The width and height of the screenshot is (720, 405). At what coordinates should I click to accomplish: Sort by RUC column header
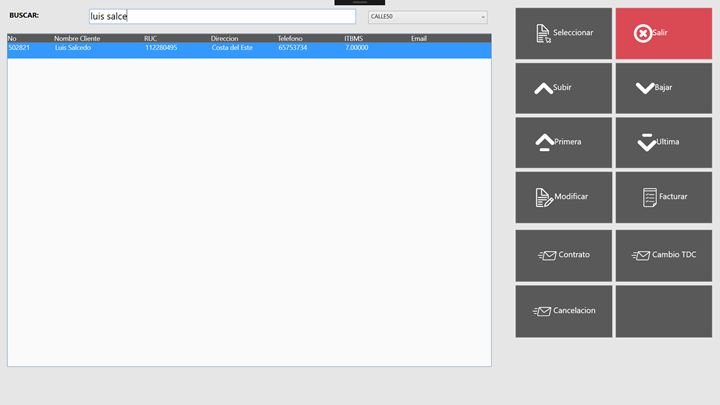[x=151, y=38]
